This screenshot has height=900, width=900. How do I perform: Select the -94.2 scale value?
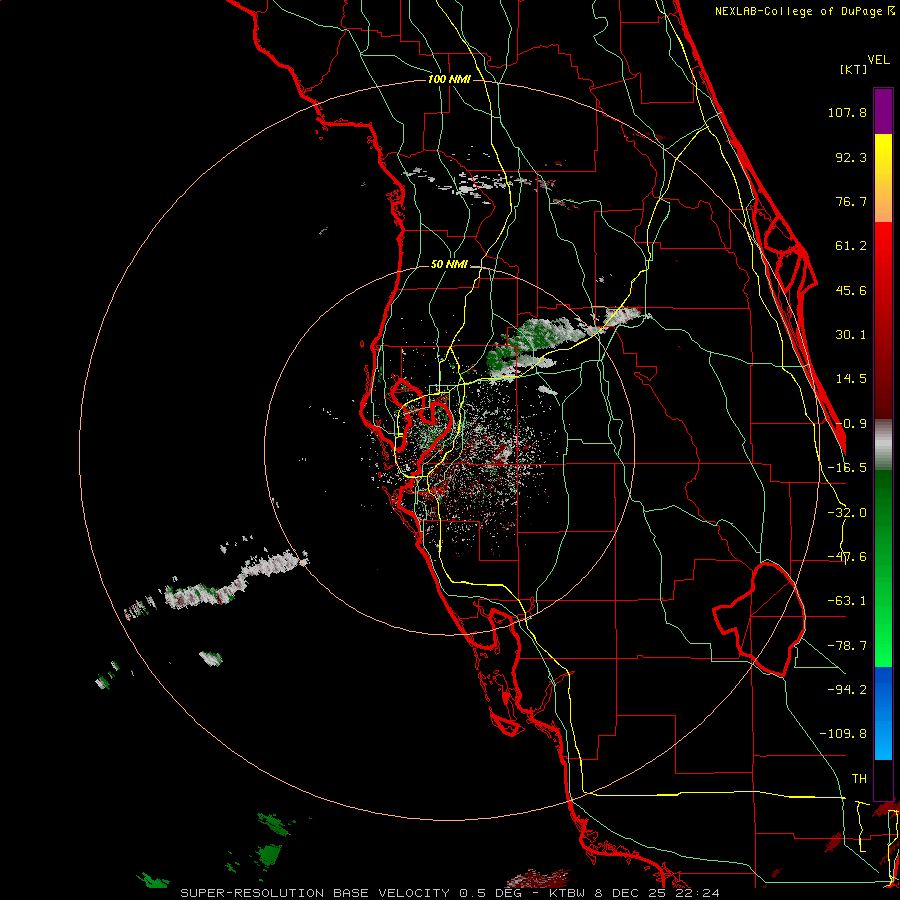(x=847, y=690)
